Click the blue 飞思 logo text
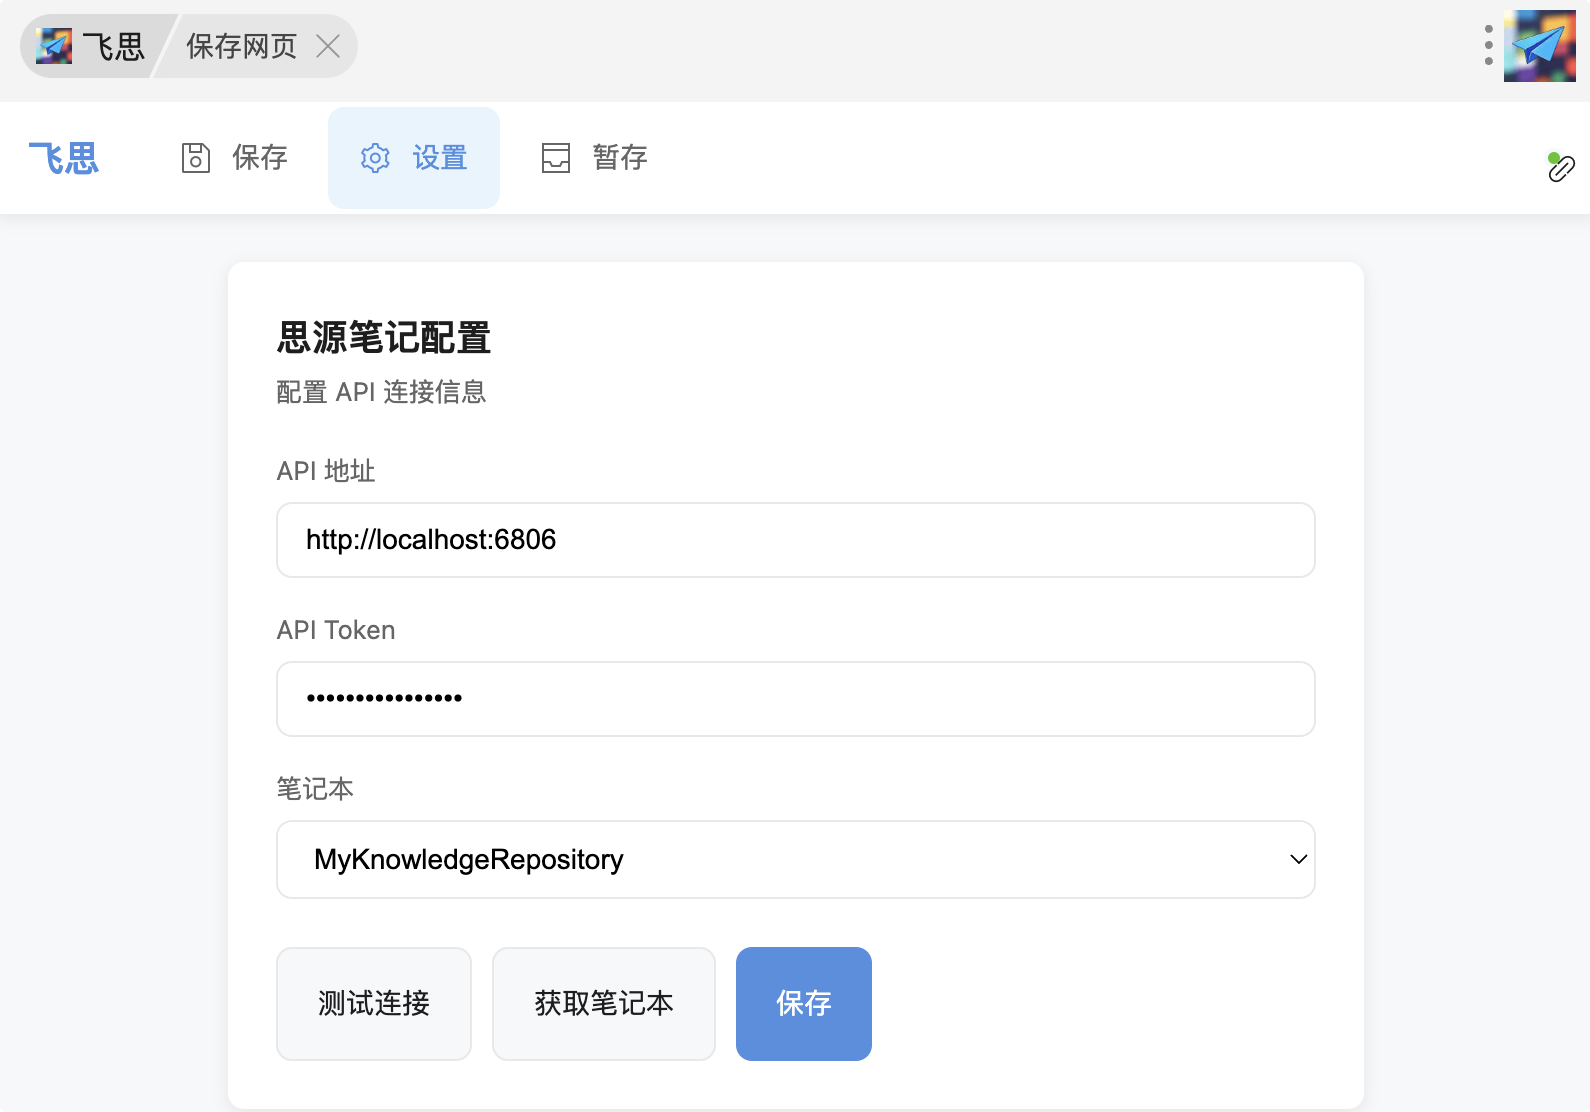Screen dimensions: 1590x1112 64,158
